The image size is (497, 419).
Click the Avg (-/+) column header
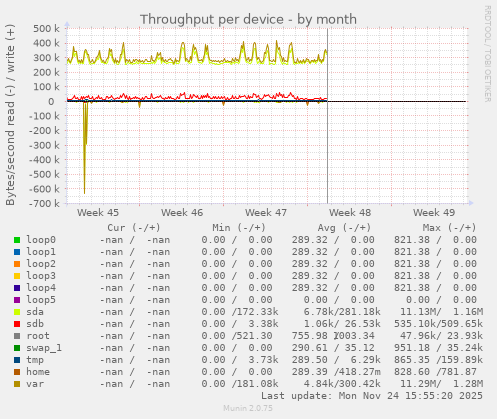[344, 228]
